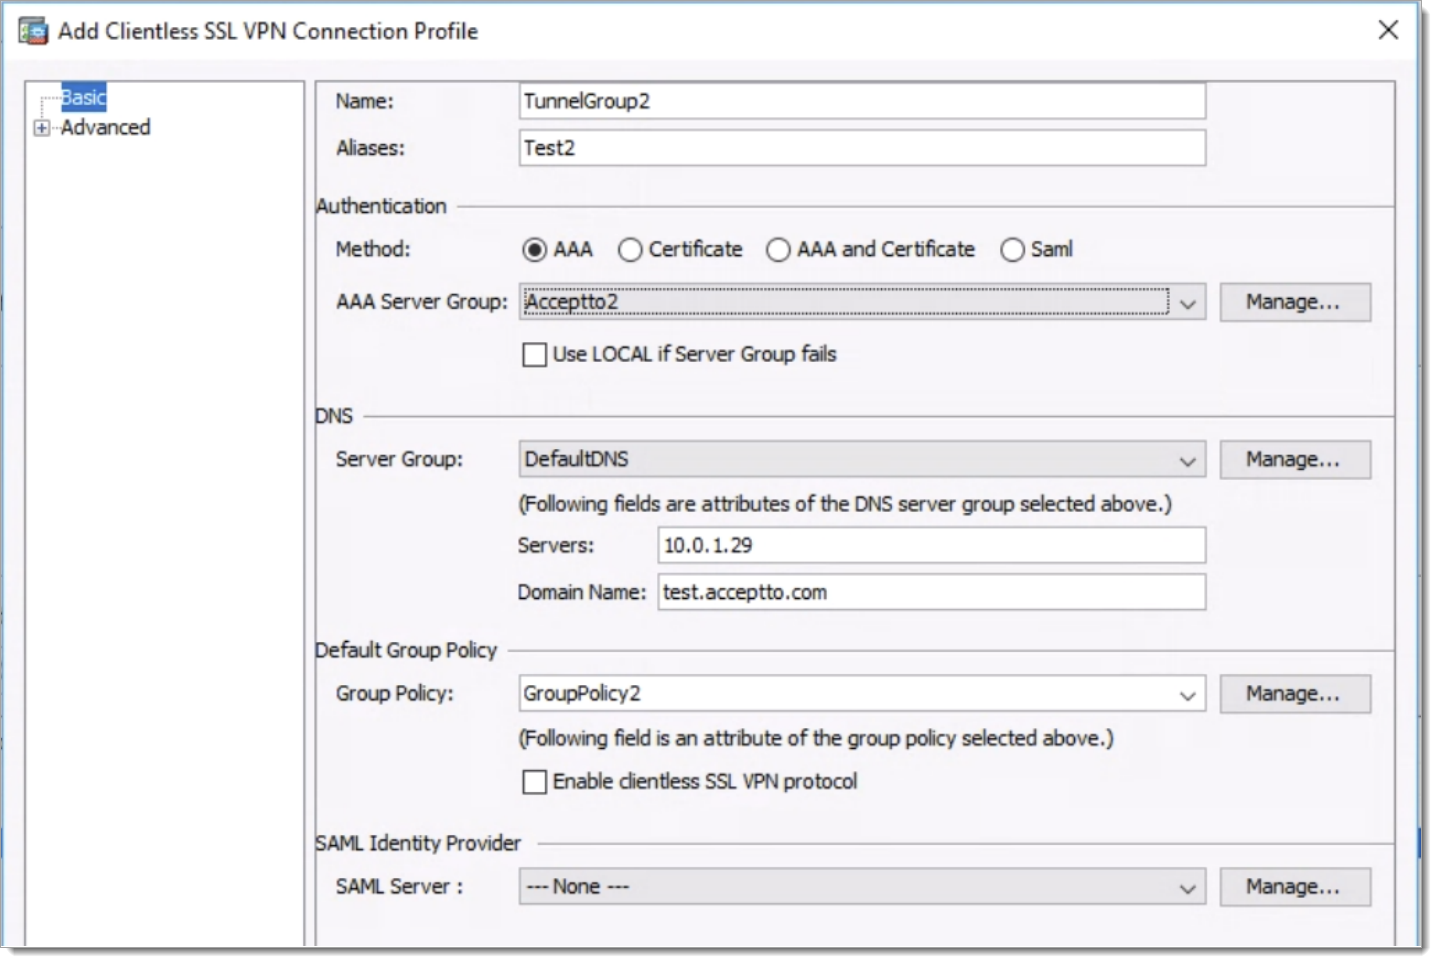This screenshot has width=1437, height=963.
Task: Click the 'SAML Identity Provider' heading
Action: [418, 844]
